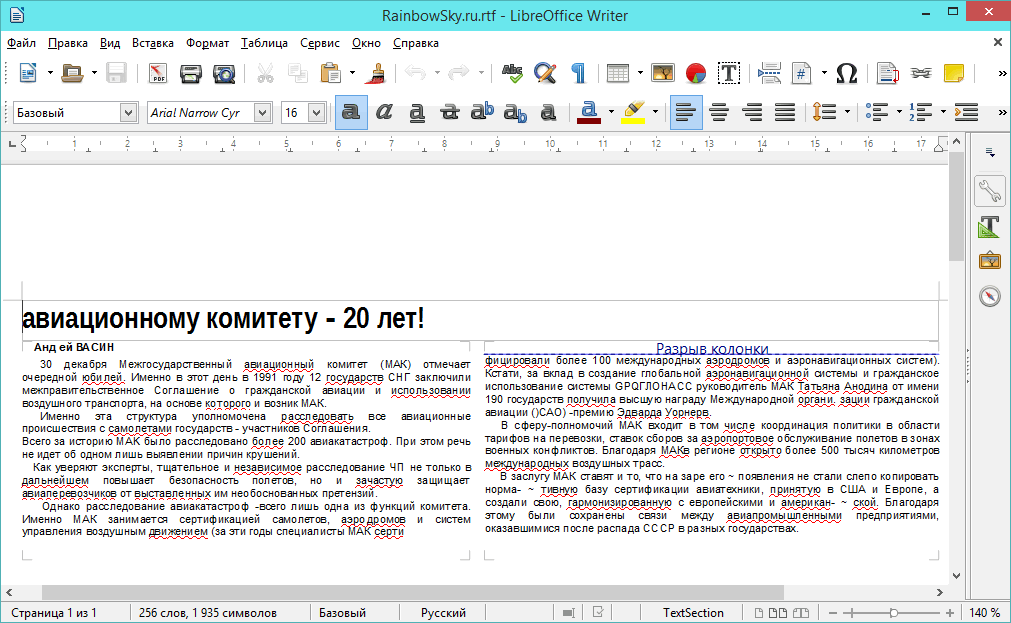Justify the paragraph text

pos(785,112)
